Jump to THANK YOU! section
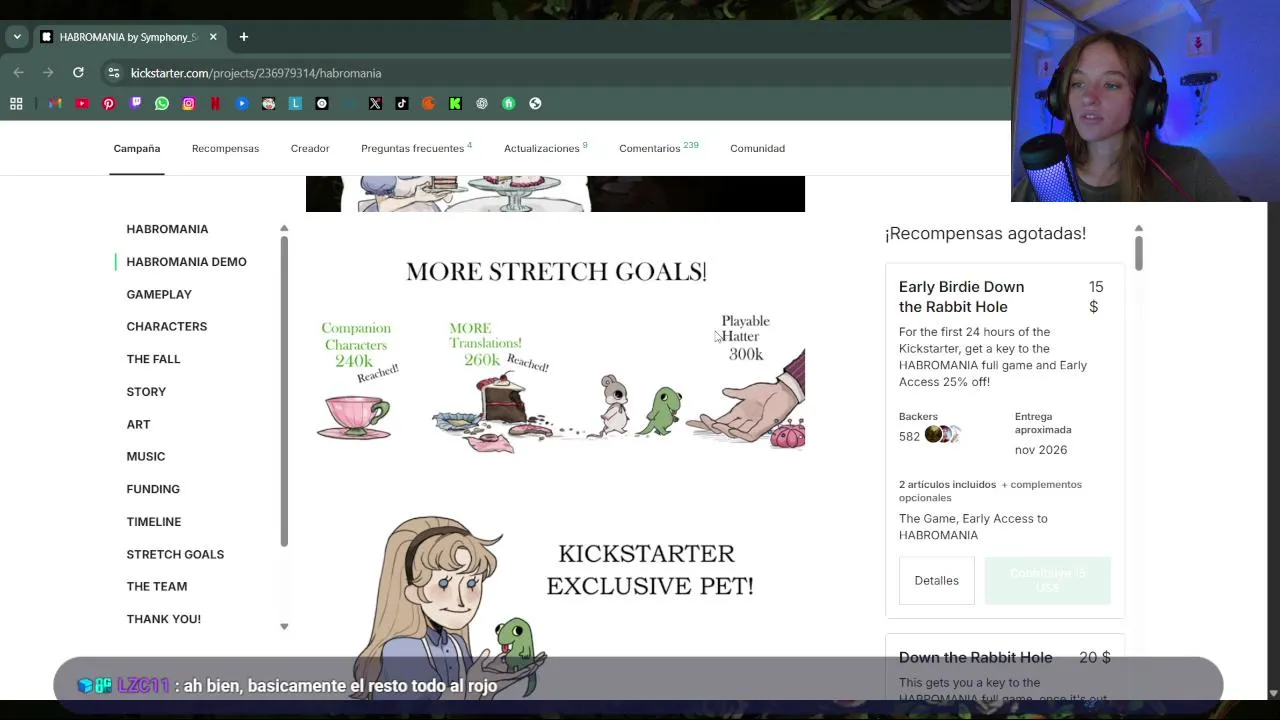1280x720 pixels. [x=164, y=619]
